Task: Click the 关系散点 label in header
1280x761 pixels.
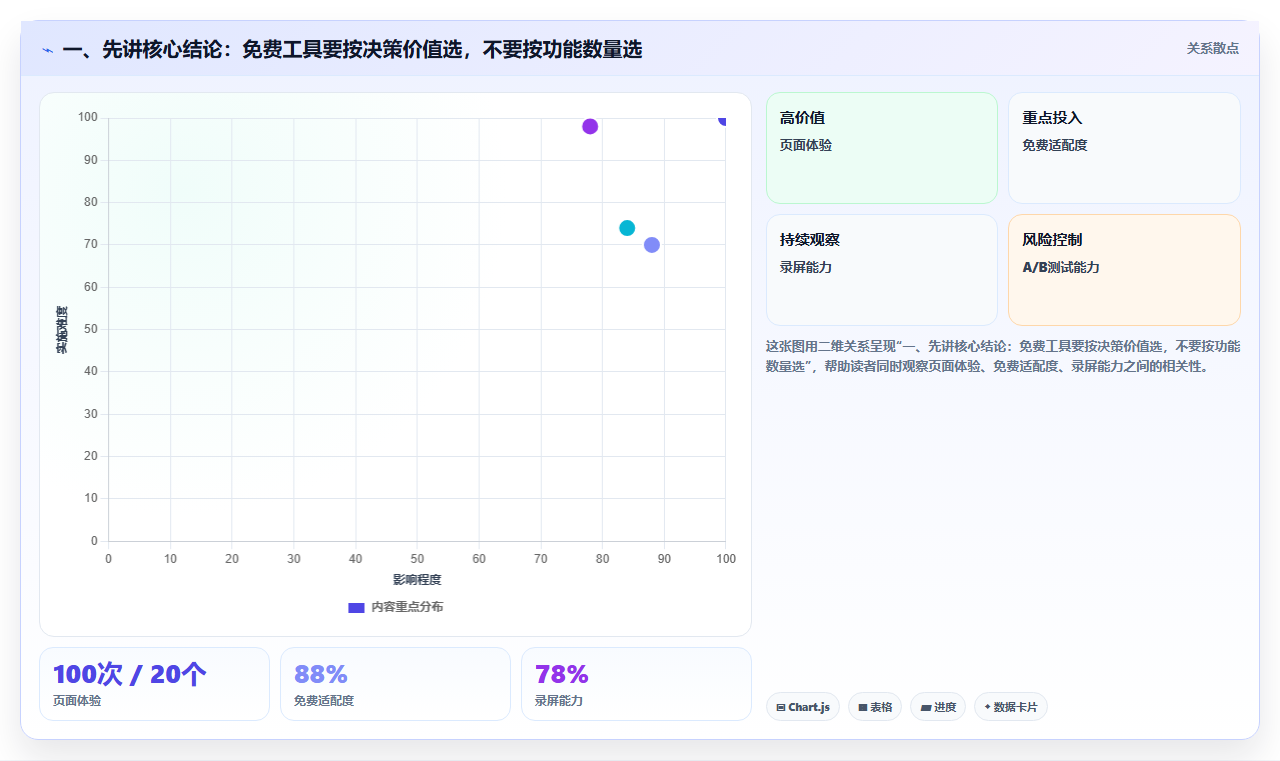Action: point(1213,48)
